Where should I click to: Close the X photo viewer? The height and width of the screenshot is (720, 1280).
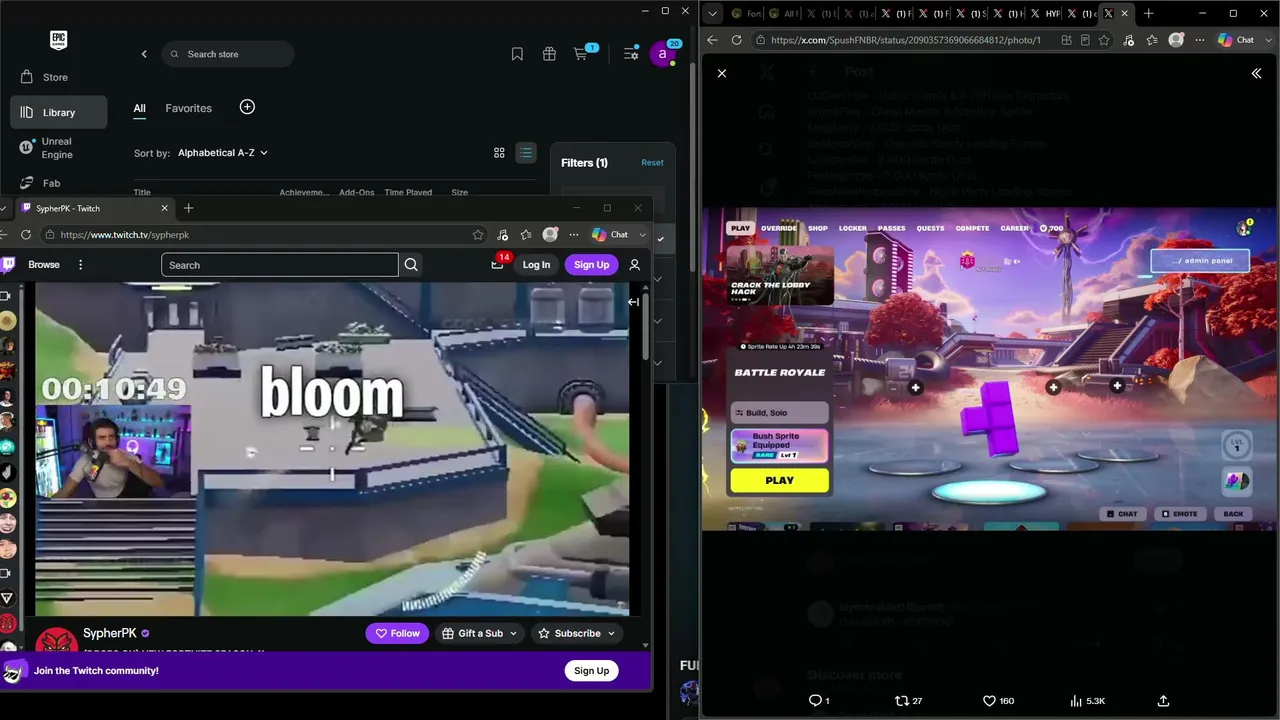point(722,73)
